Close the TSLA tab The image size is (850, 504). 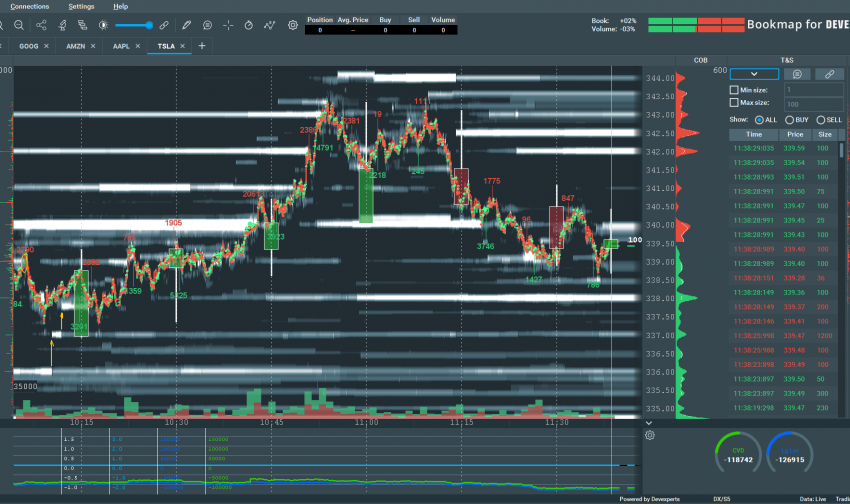[x=183, y=46]
